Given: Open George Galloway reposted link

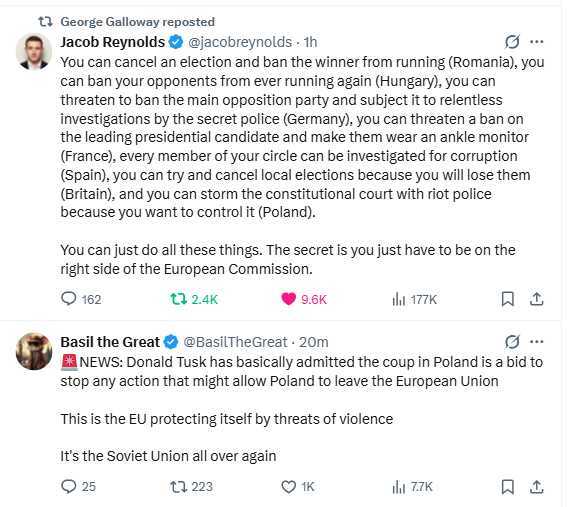Looking at the screenshot, I should click(x=137, y=22).
